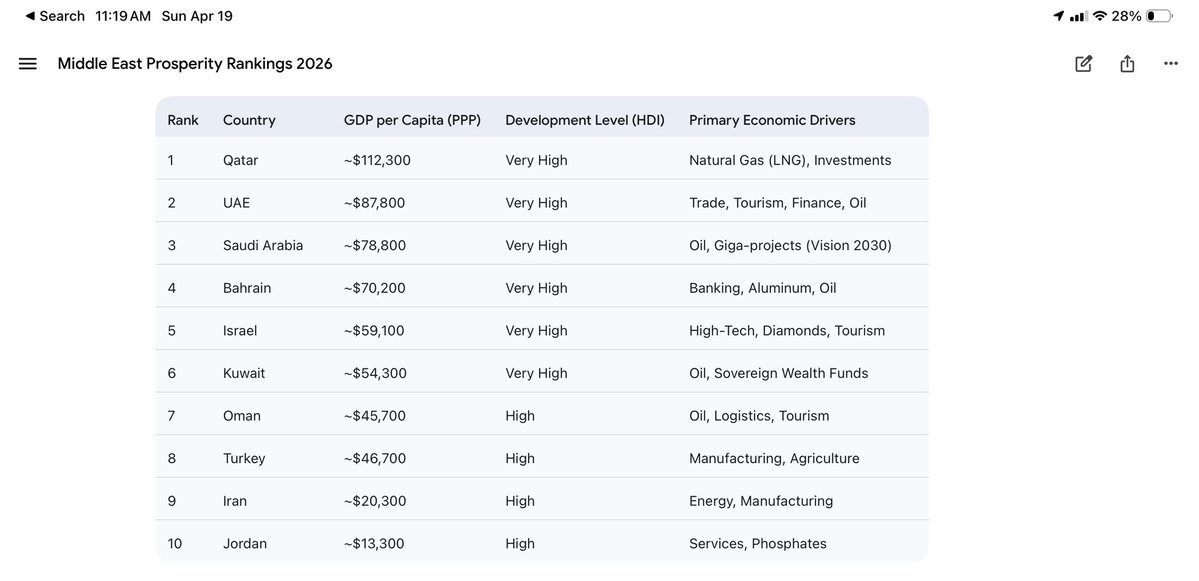This screenshot has height=581, width=1199.
Task: Select the Saudi Arabia country cell
Action: [263, 245]
